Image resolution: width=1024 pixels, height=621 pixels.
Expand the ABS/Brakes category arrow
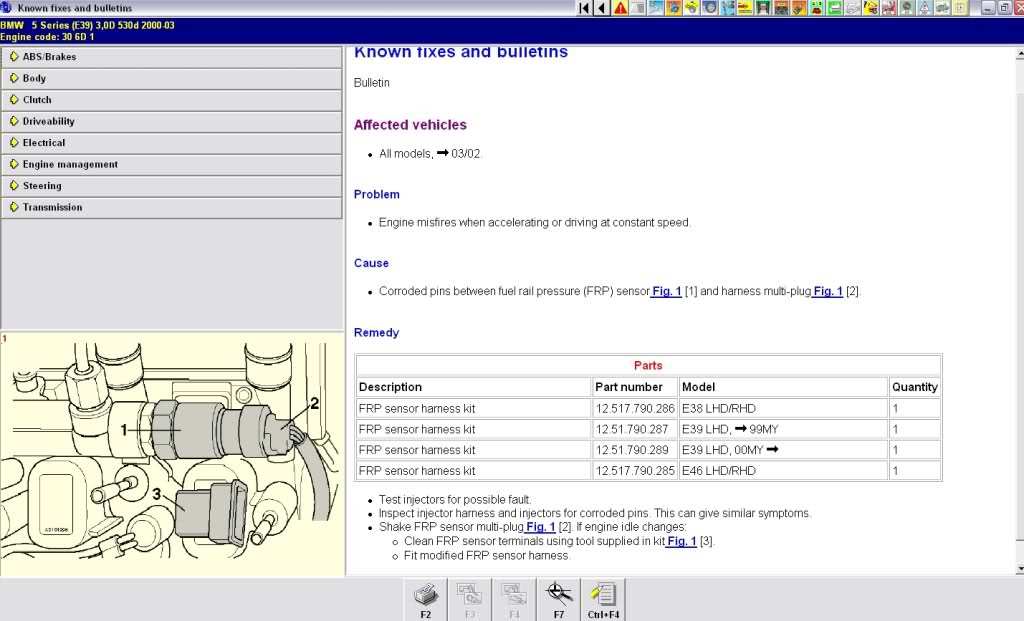[15, 57]
